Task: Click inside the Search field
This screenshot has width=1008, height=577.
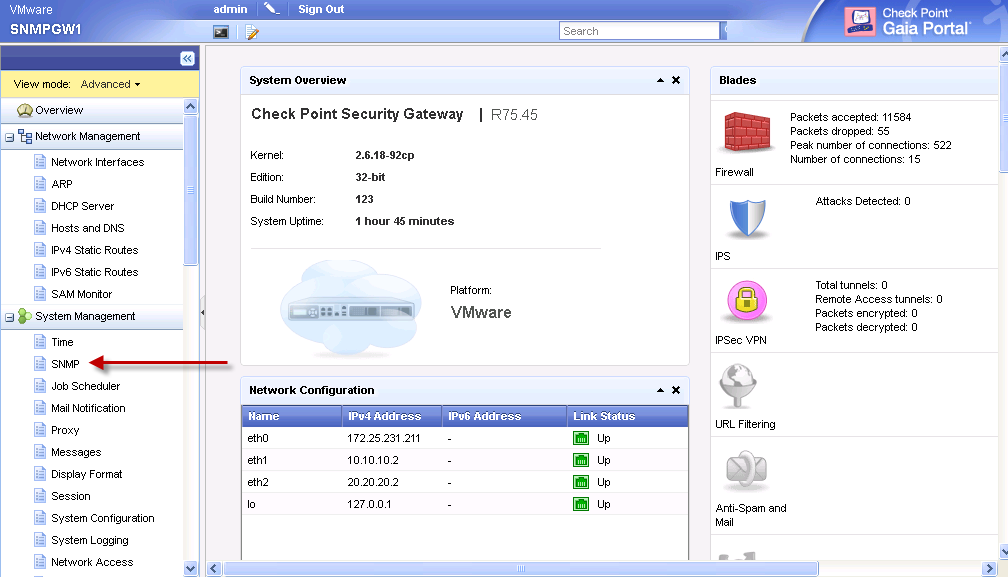Action: (639, 31)
